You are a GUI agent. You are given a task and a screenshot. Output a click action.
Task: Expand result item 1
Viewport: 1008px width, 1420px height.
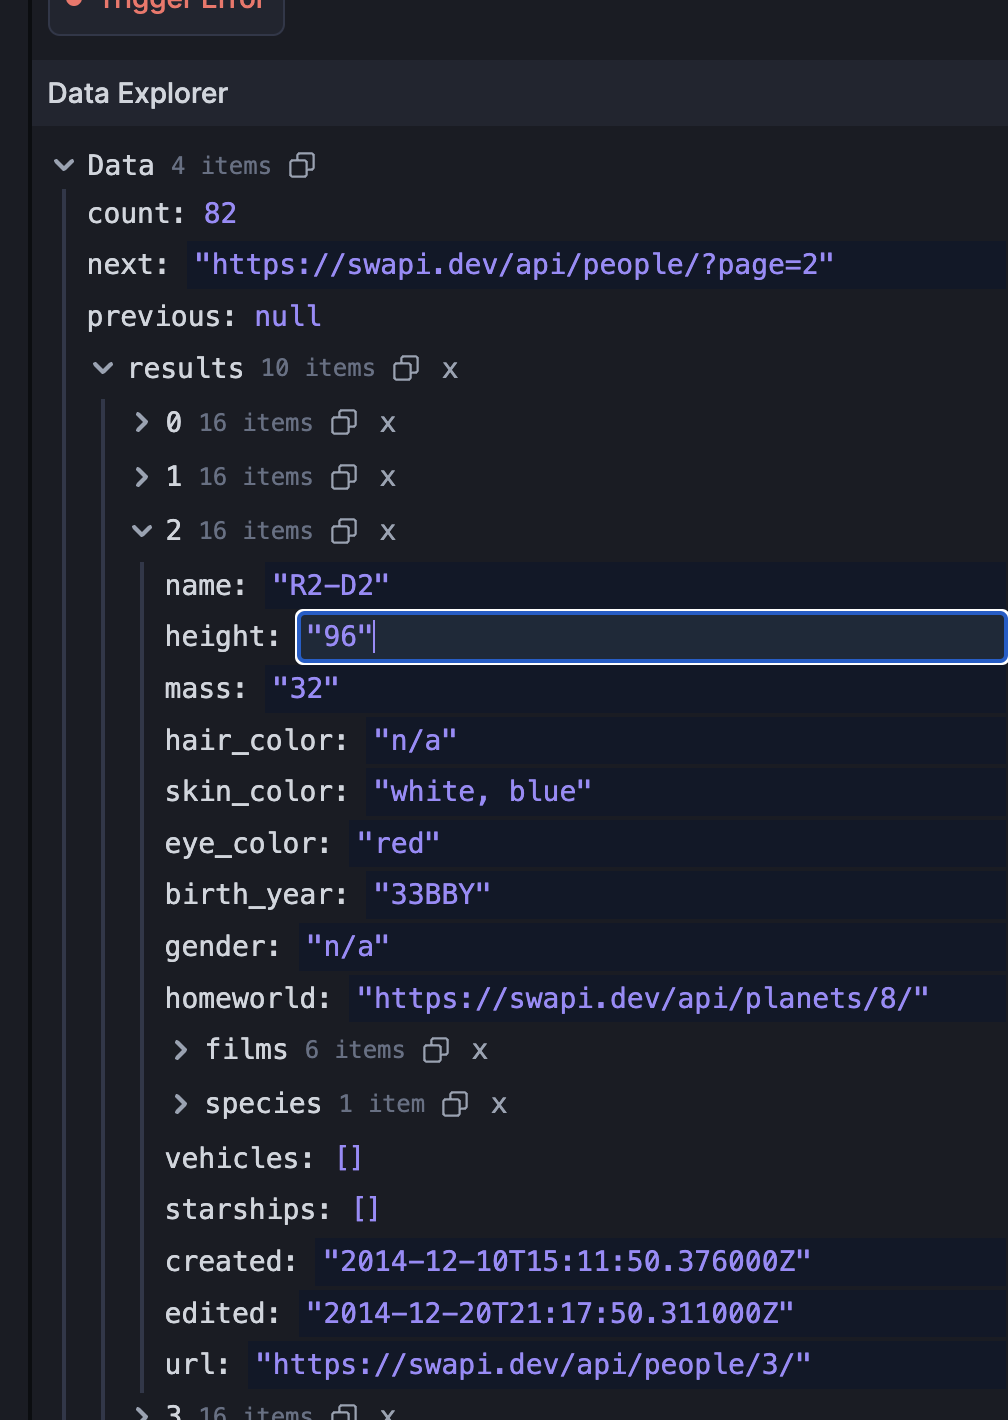pos(142,477)
